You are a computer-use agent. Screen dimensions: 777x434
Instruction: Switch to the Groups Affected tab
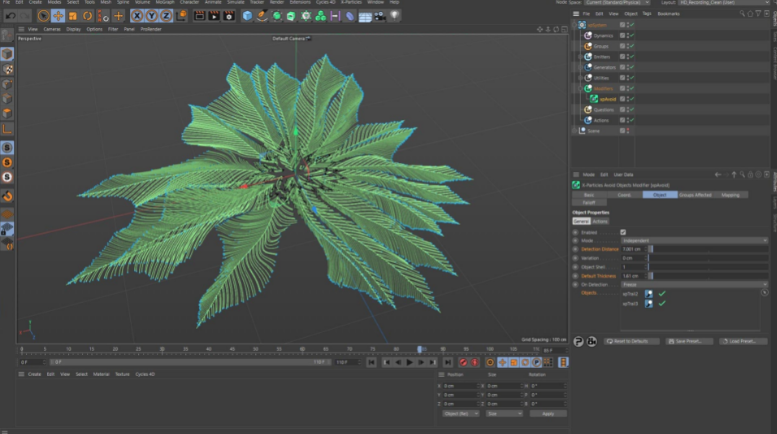(x=696, y=195)
